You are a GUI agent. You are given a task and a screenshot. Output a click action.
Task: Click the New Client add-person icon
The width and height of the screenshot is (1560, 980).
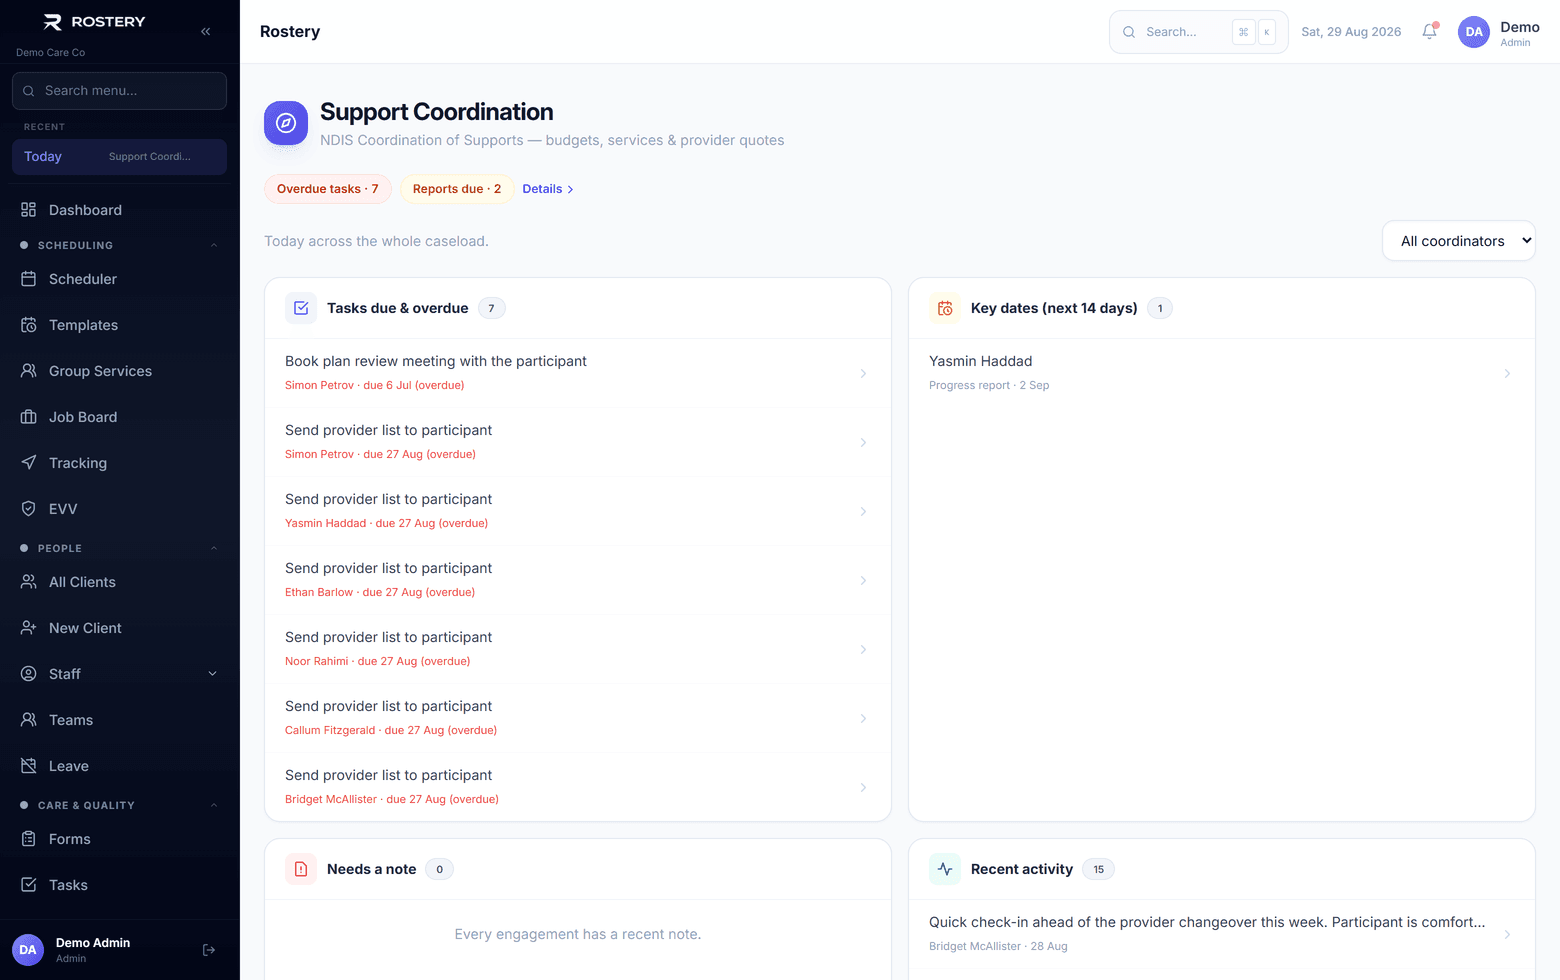(29, 628)
